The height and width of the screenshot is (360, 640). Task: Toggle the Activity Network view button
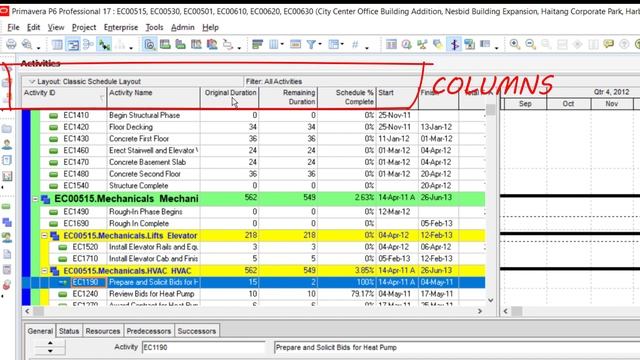pos(104,44)
